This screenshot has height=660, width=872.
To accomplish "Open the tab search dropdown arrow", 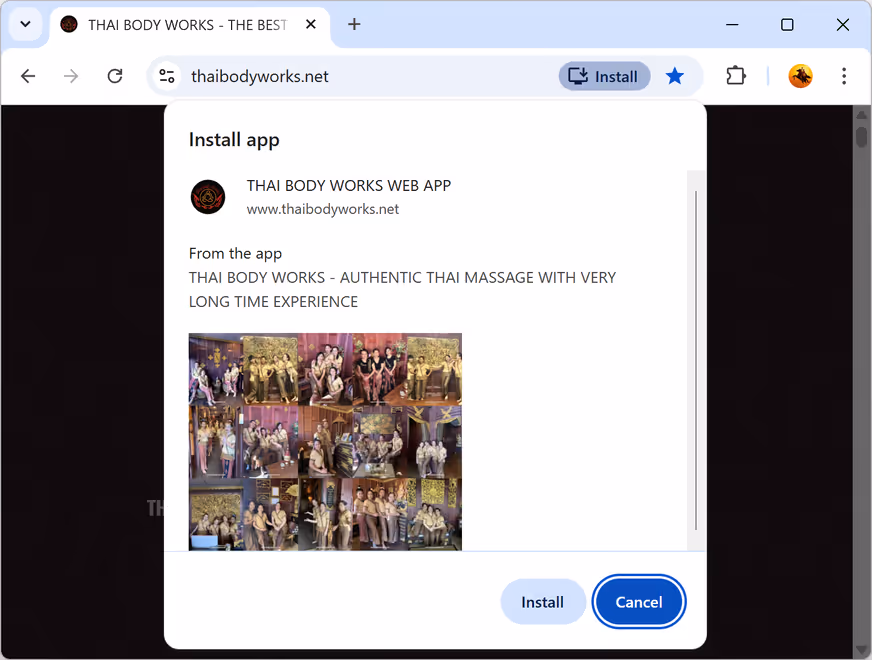I will [x=25, y=24].
